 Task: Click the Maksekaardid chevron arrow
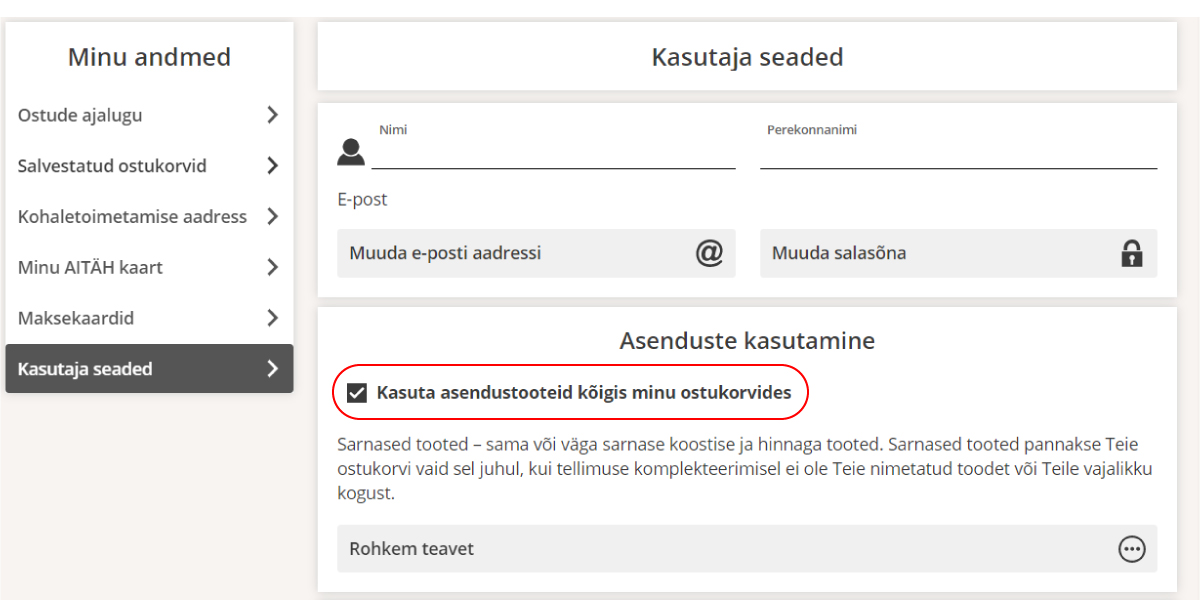(272, 318)
